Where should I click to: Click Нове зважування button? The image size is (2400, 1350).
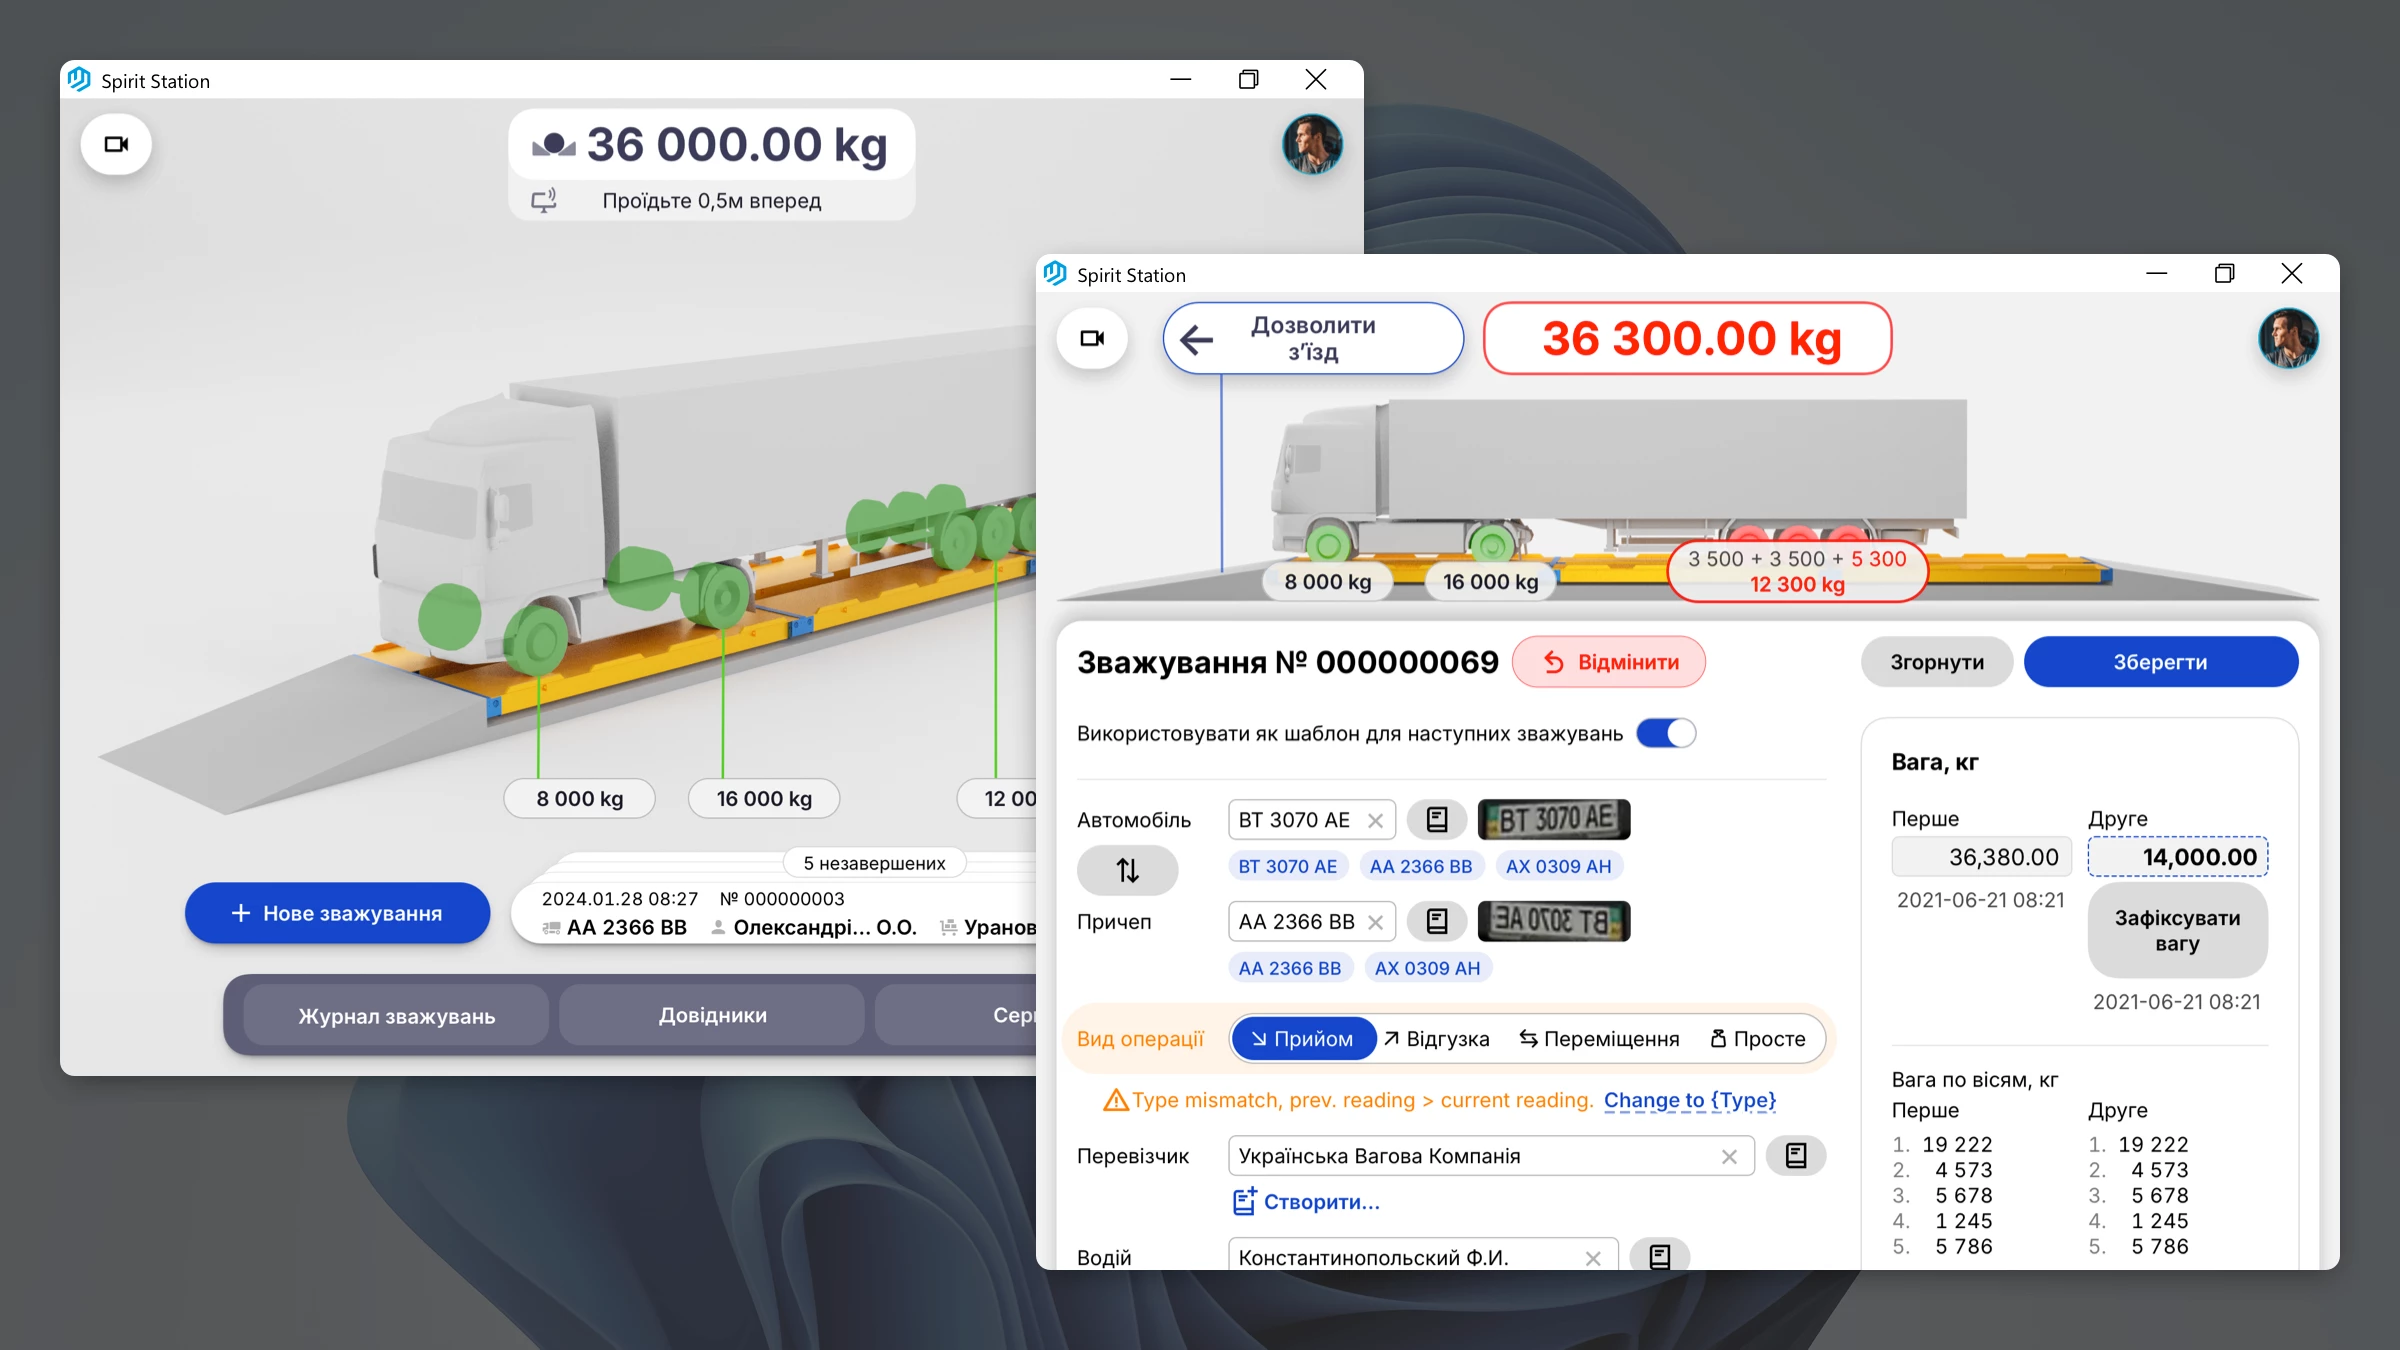[337, 913]
